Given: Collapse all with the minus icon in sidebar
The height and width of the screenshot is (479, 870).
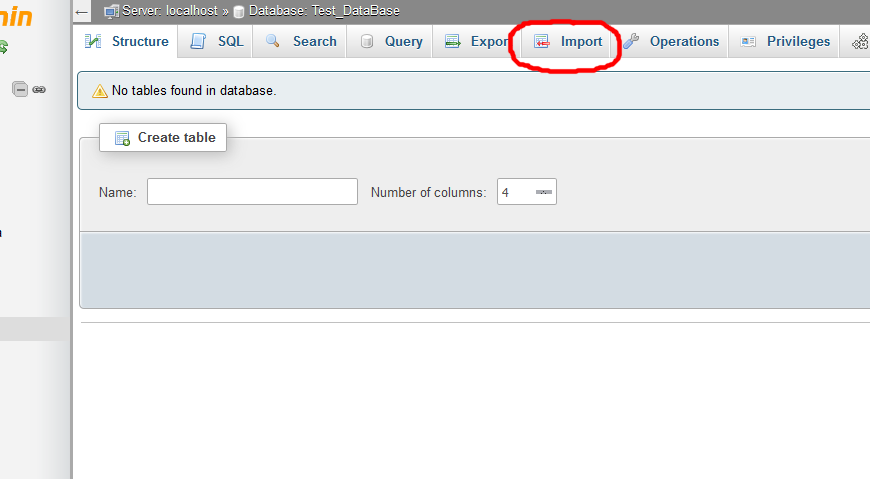Looking at the screenshot, I should coord(20,89).
